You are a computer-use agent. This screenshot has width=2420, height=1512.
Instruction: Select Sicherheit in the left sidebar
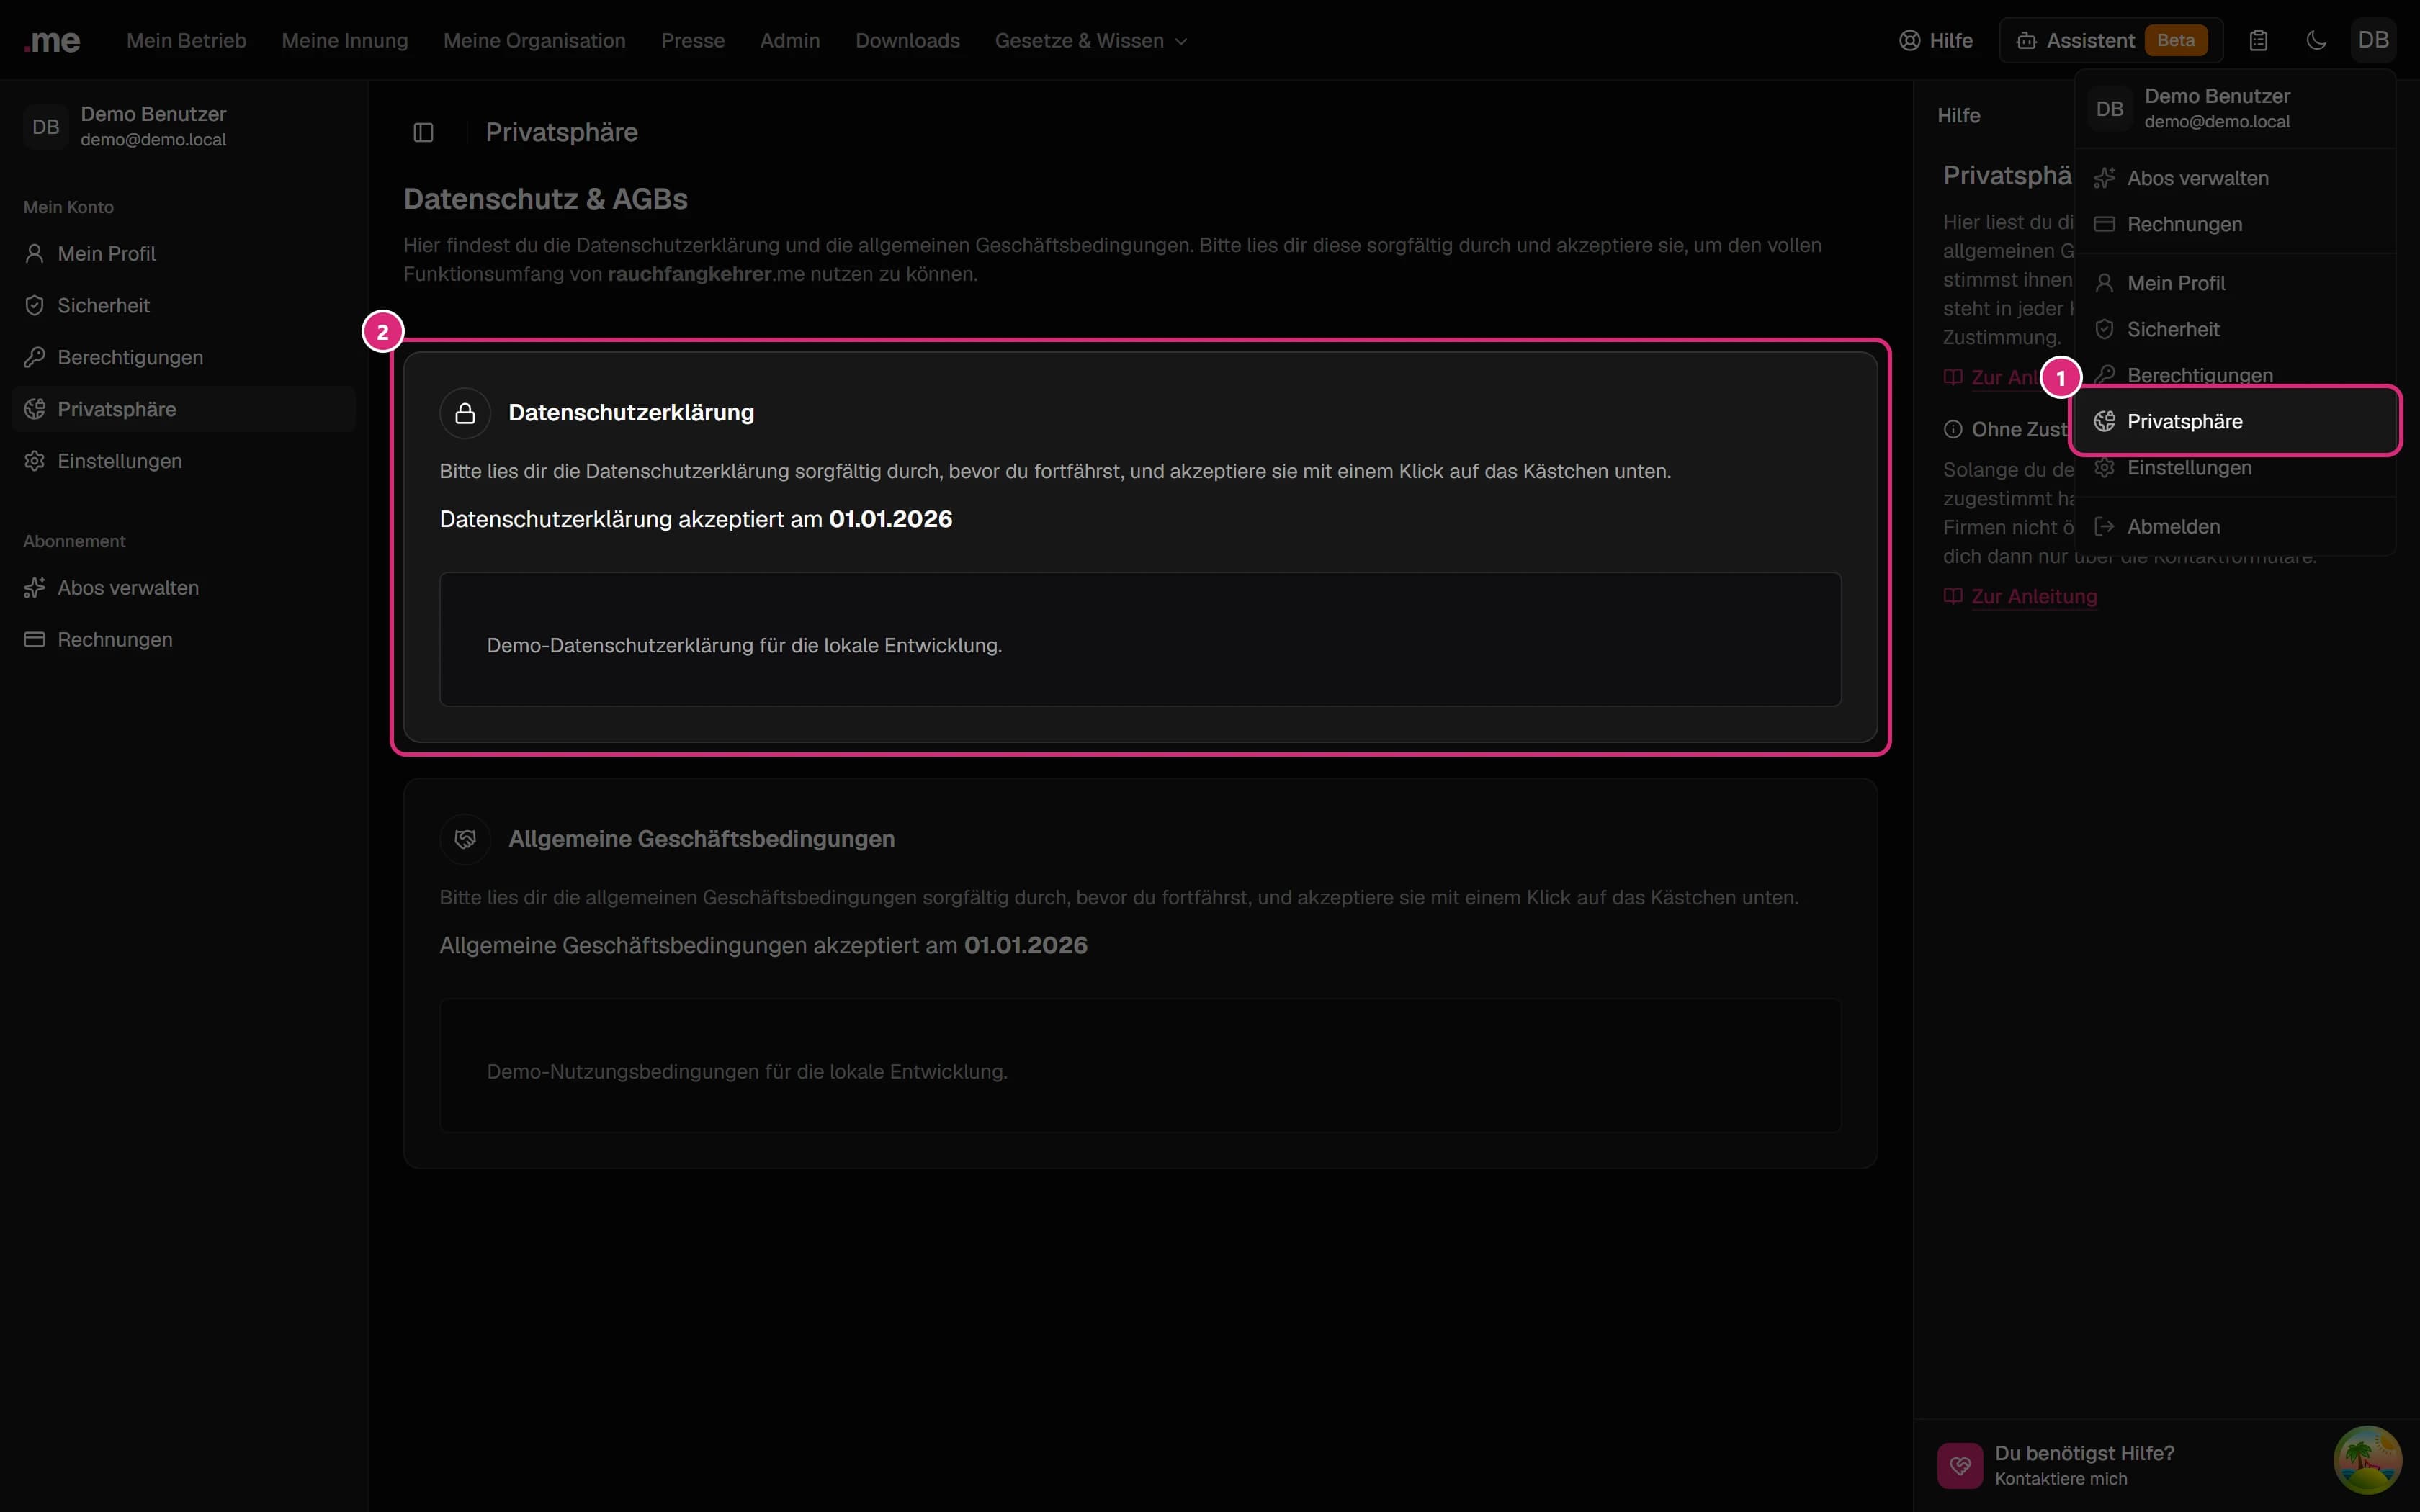tap(184, 306)
